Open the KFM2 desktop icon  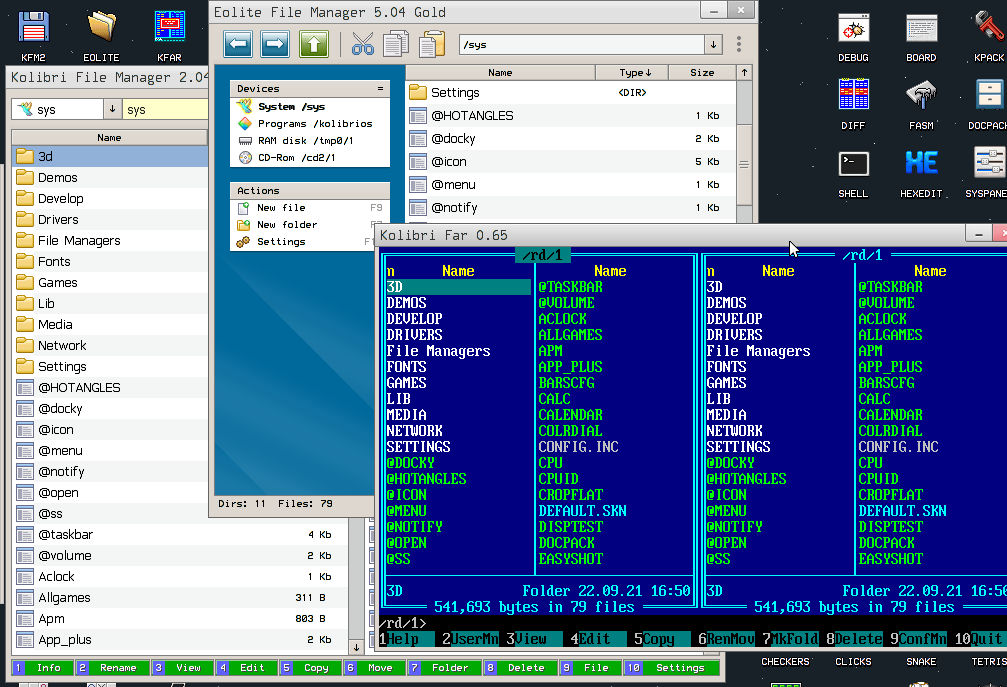point(33,36)
